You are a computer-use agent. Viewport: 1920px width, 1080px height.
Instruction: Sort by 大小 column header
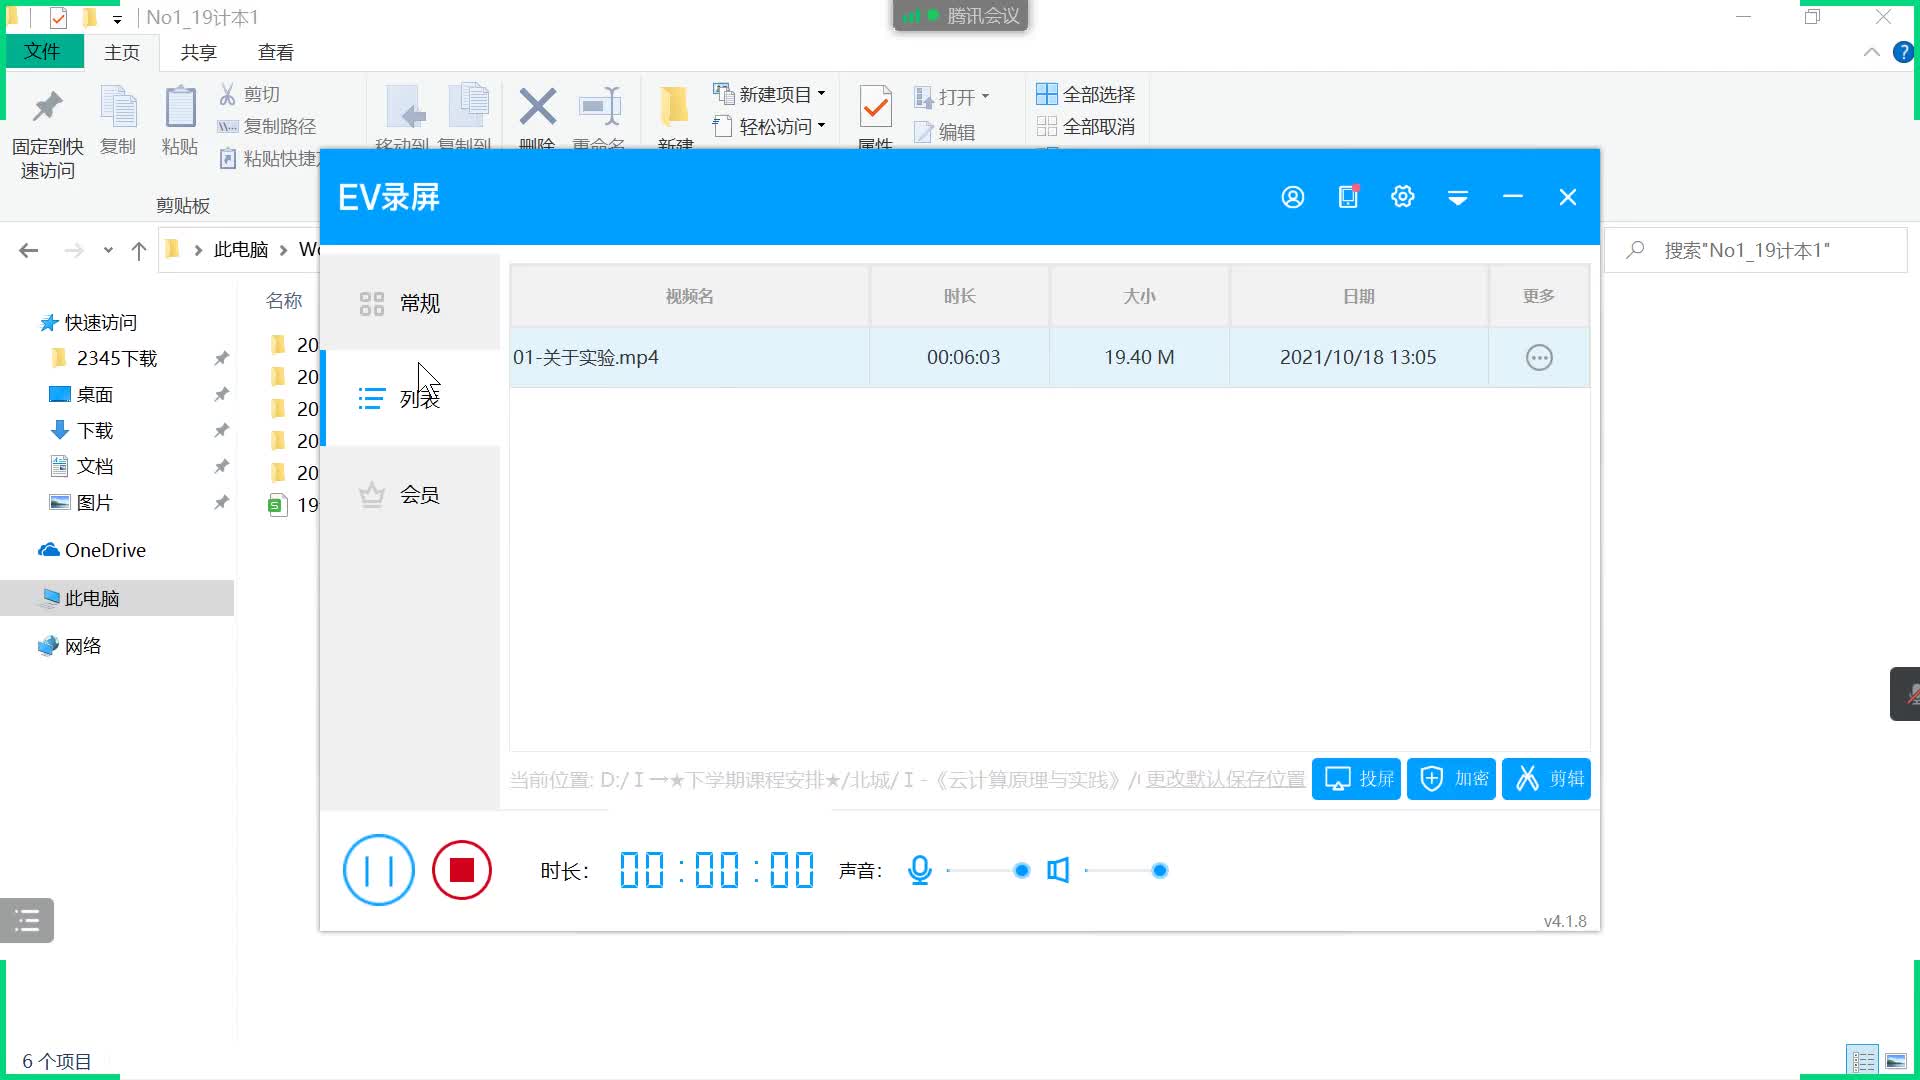[1140, 296]
